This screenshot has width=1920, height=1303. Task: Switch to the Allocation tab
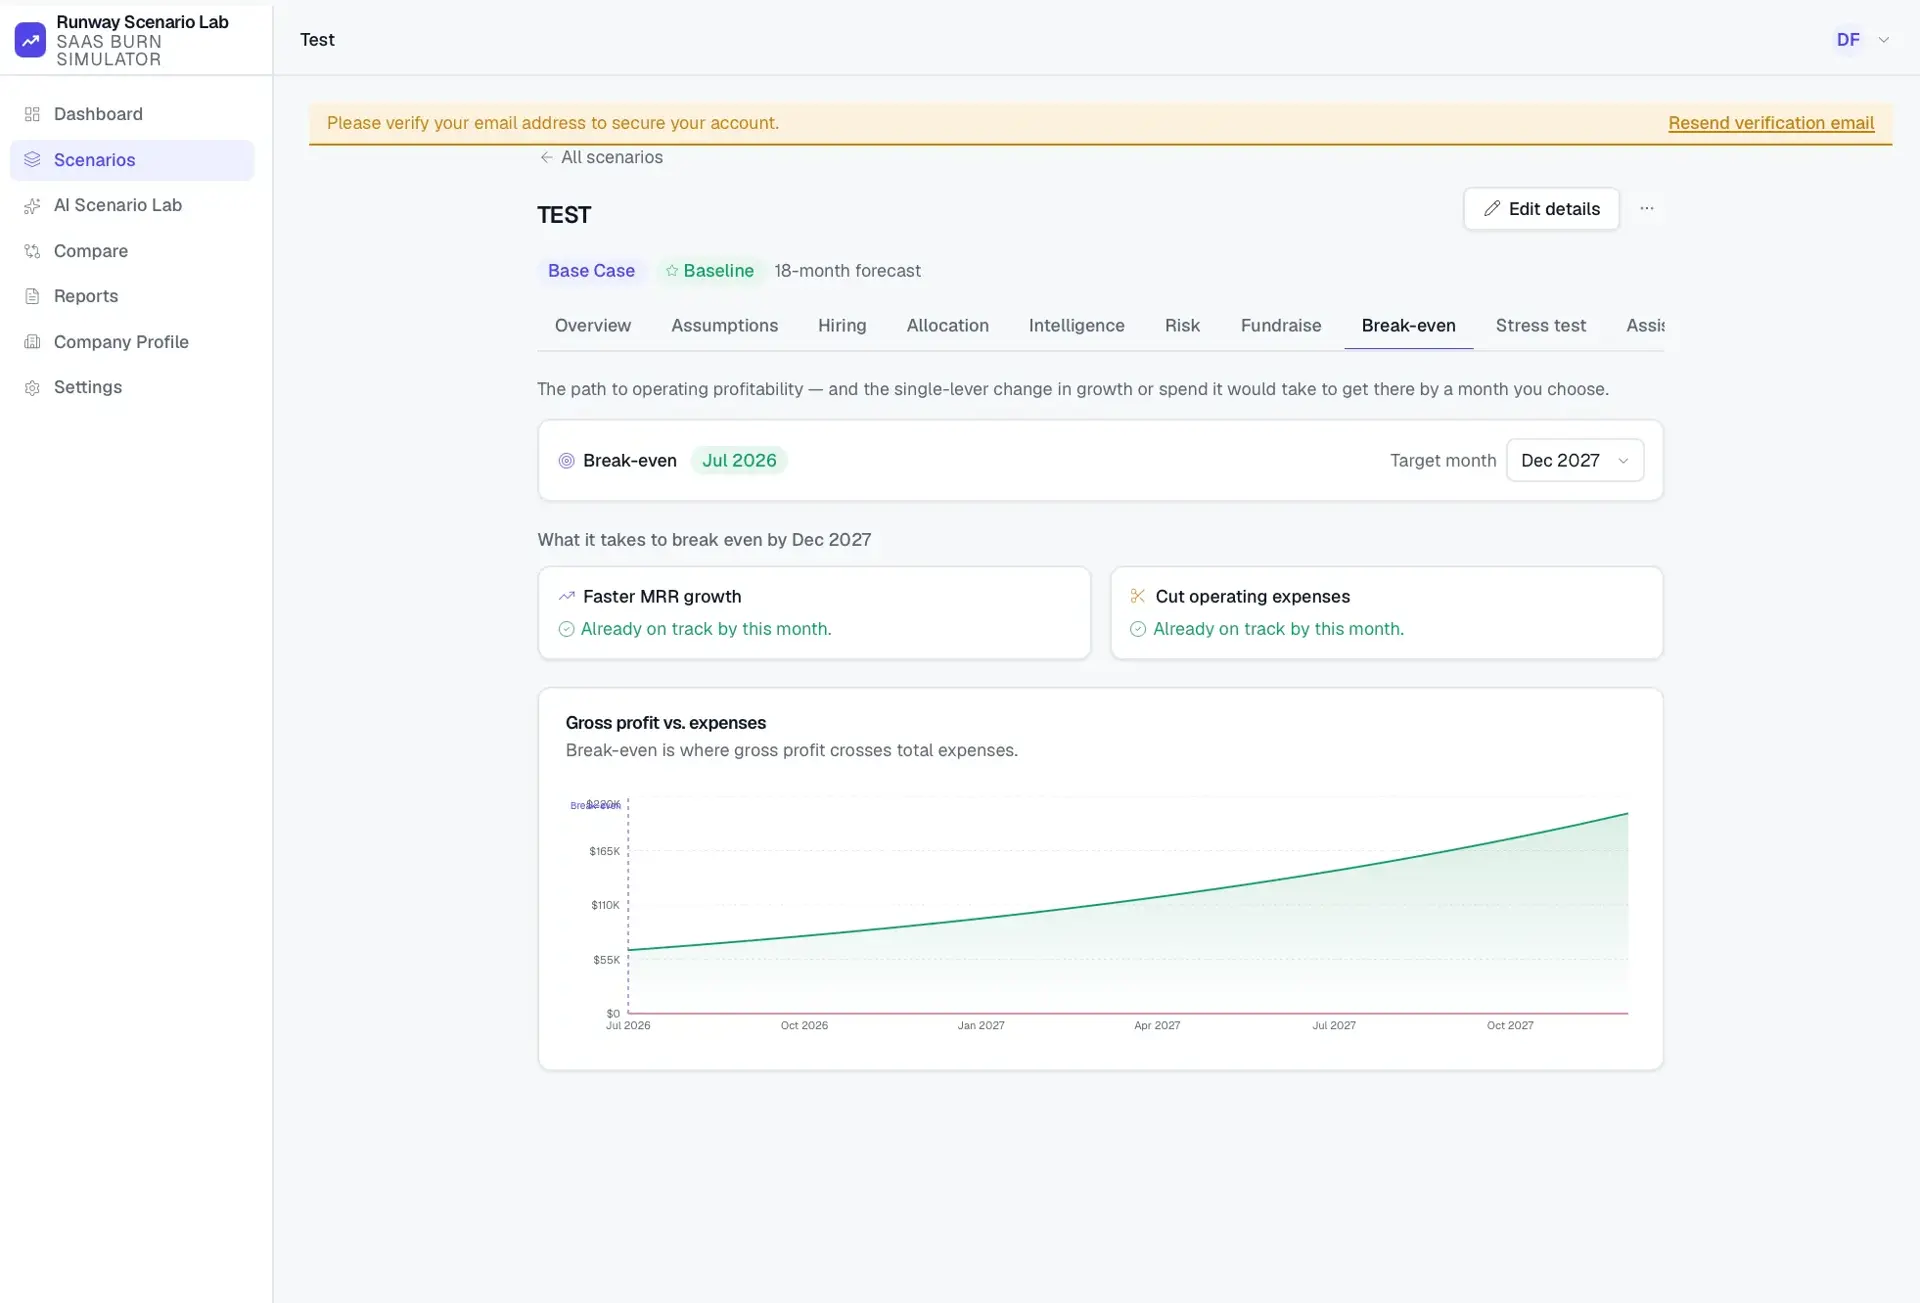[x=948, y=326]
